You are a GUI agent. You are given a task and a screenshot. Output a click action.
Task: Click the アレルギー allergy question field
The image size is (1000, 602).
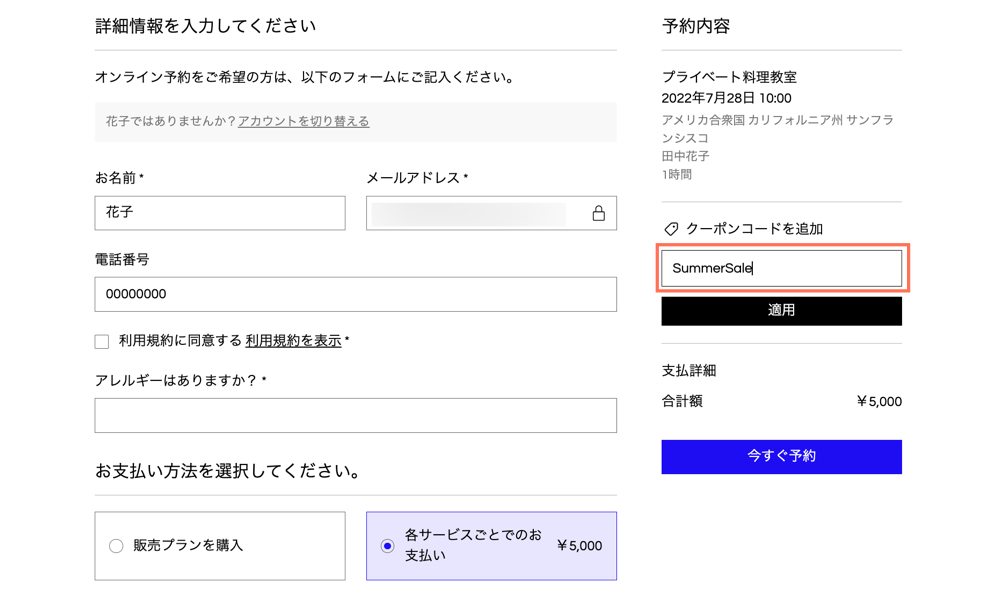click(355, 415)
